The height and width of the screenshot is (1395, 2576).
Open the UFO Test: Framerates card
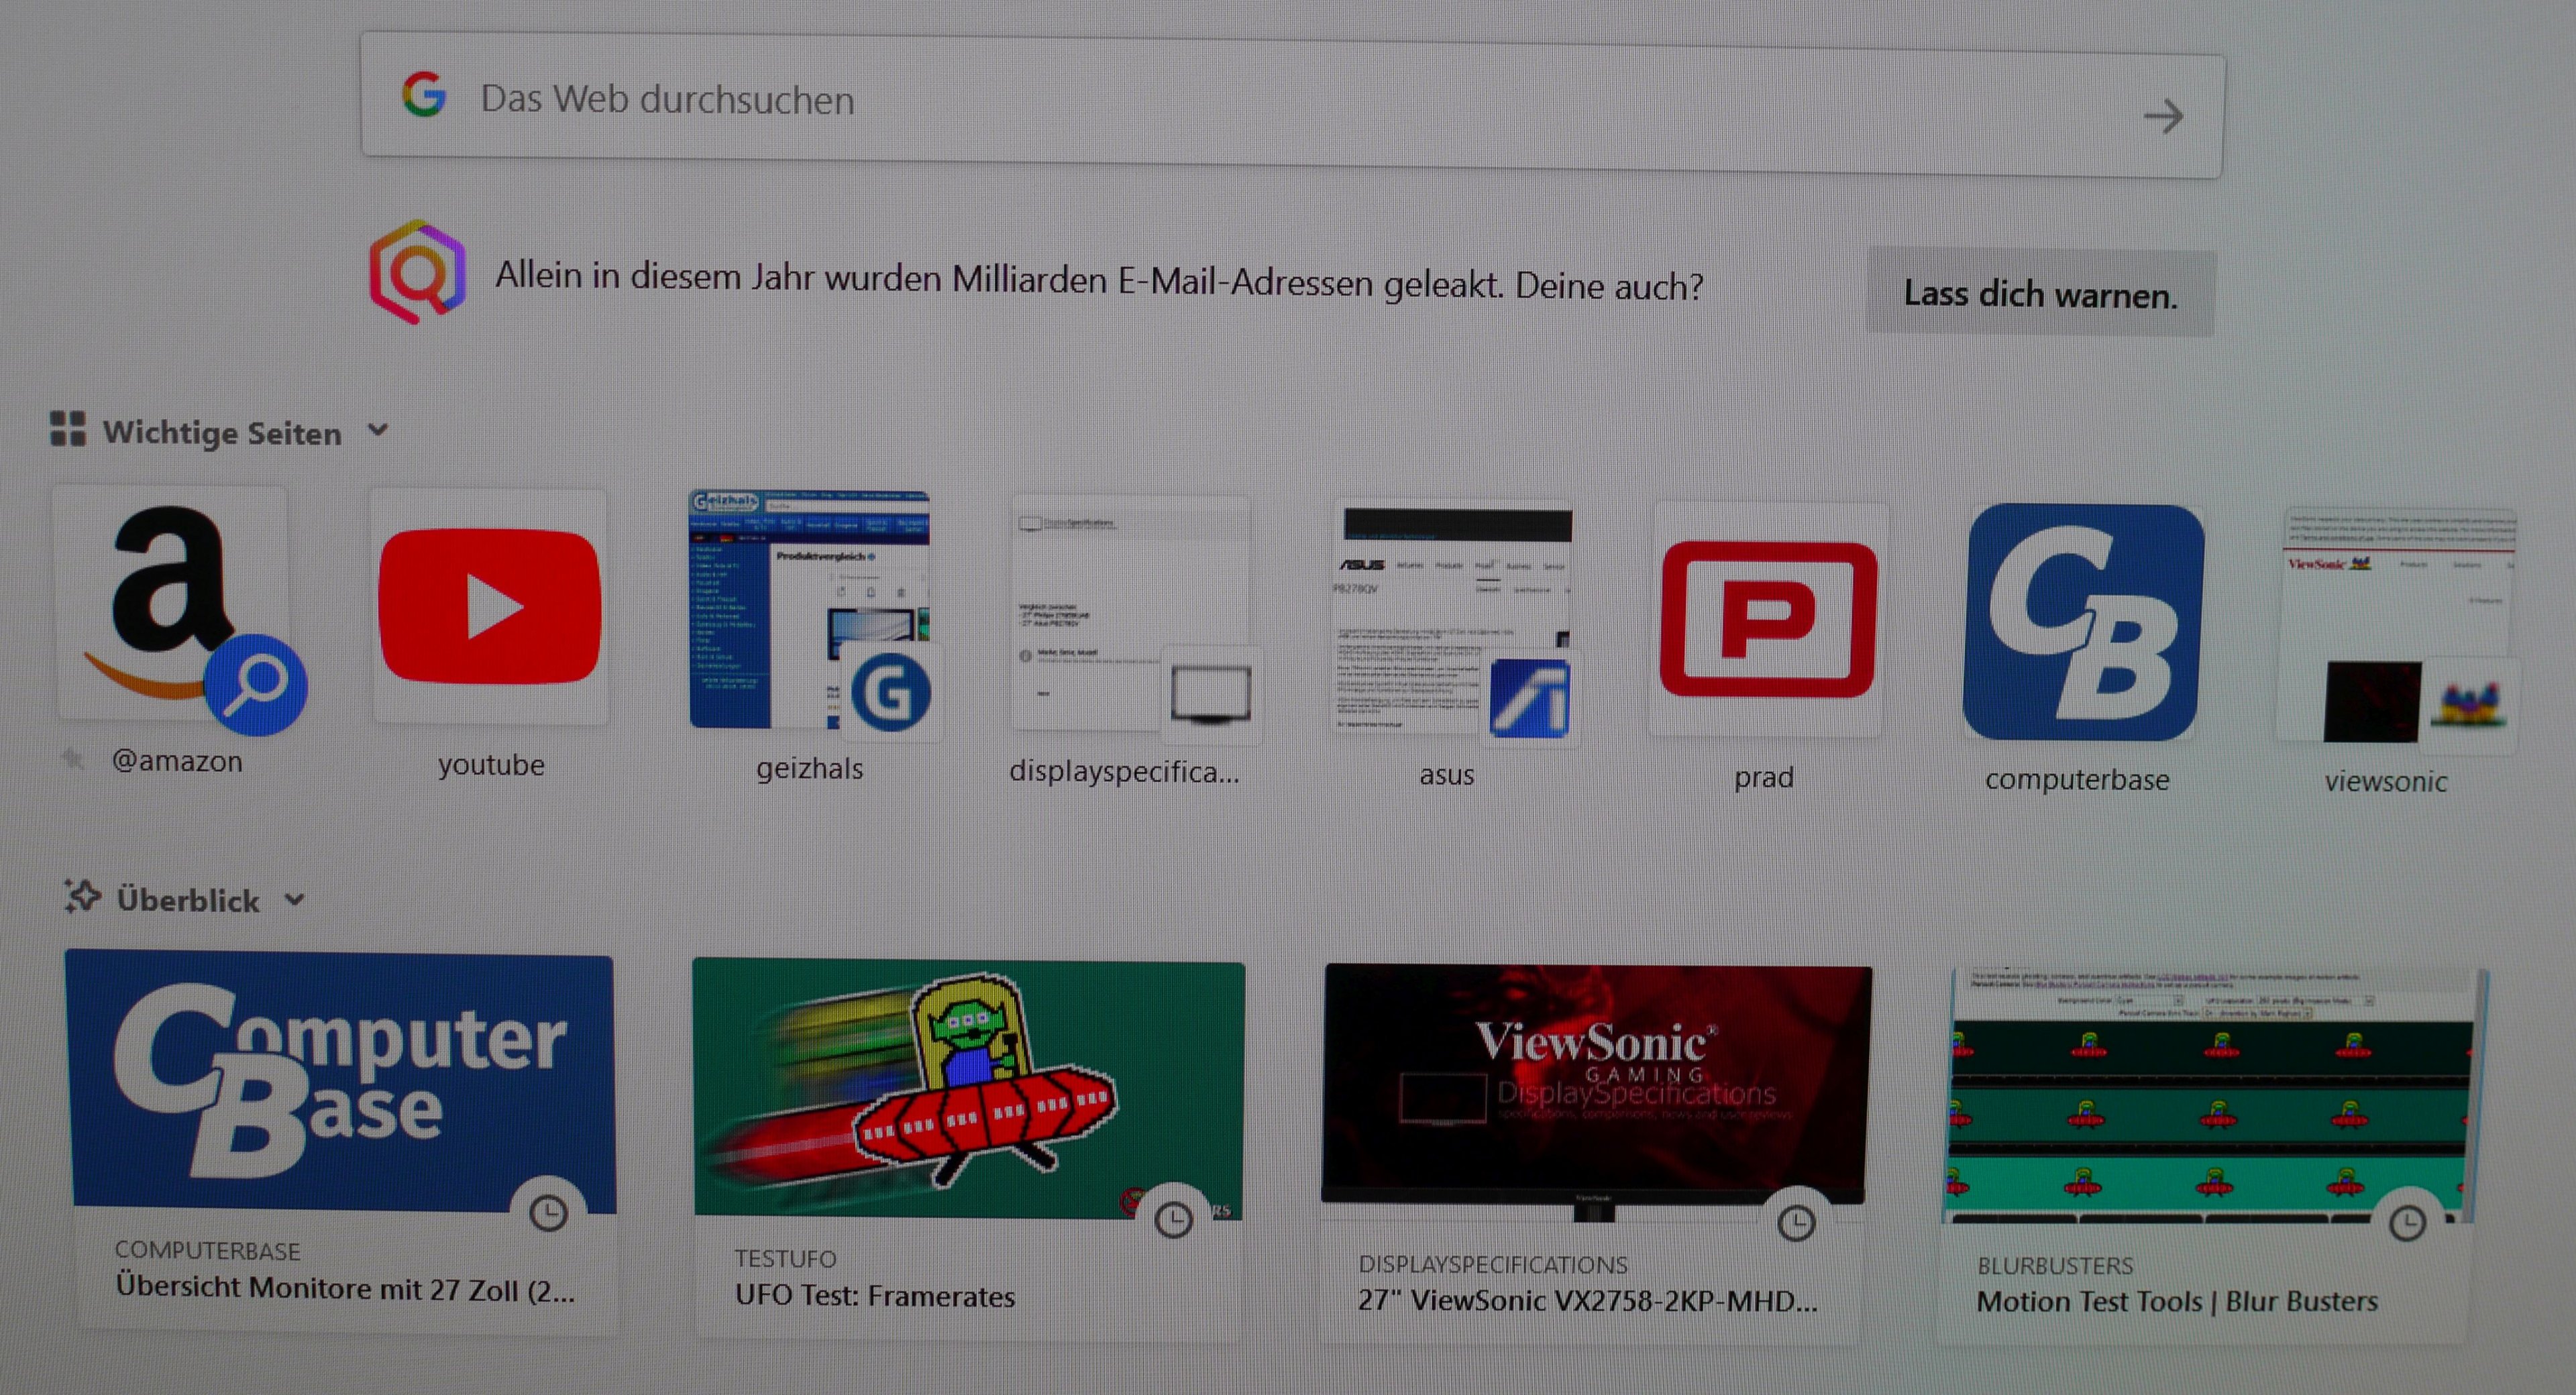pyautogui.click(x=968, y=1145)
